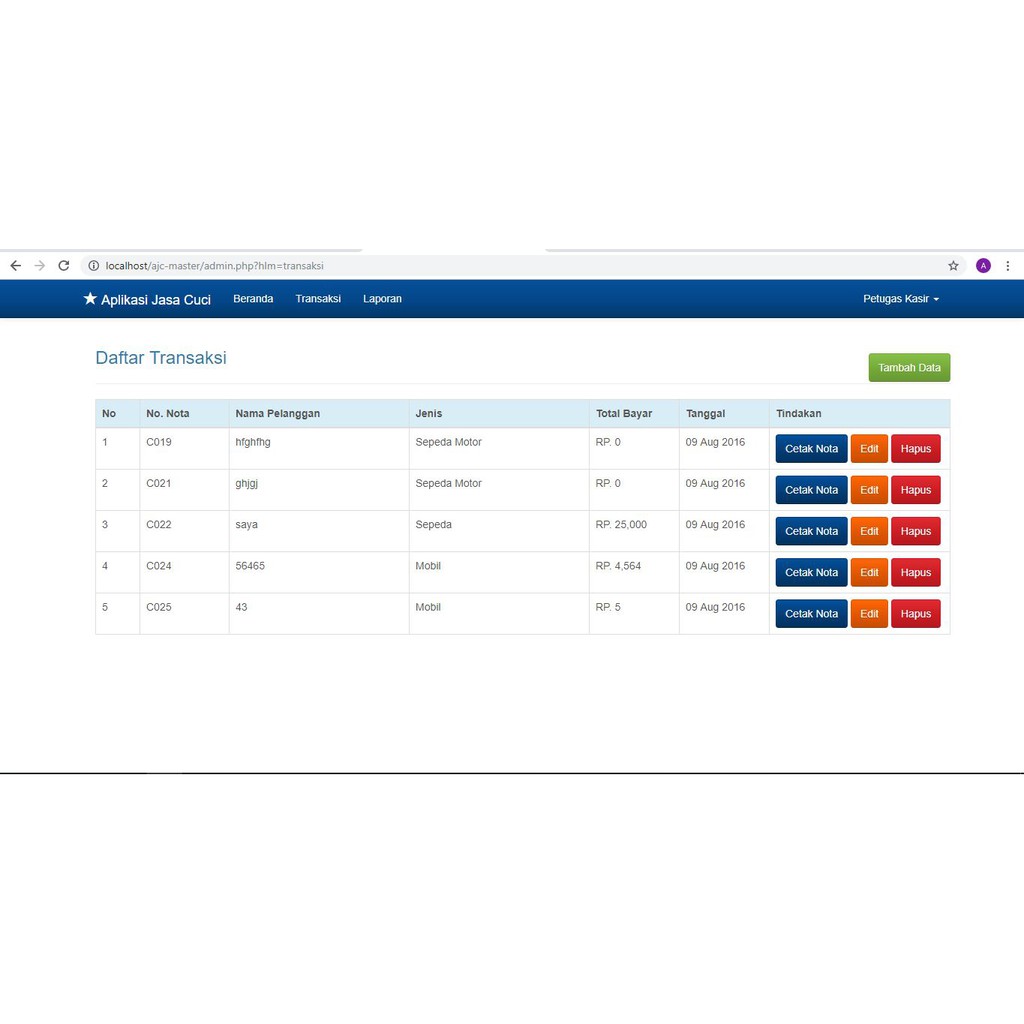Screen dimensions: 1024x1024
Task: Click the site info icon in address bar
Action: tap(94, 266)
